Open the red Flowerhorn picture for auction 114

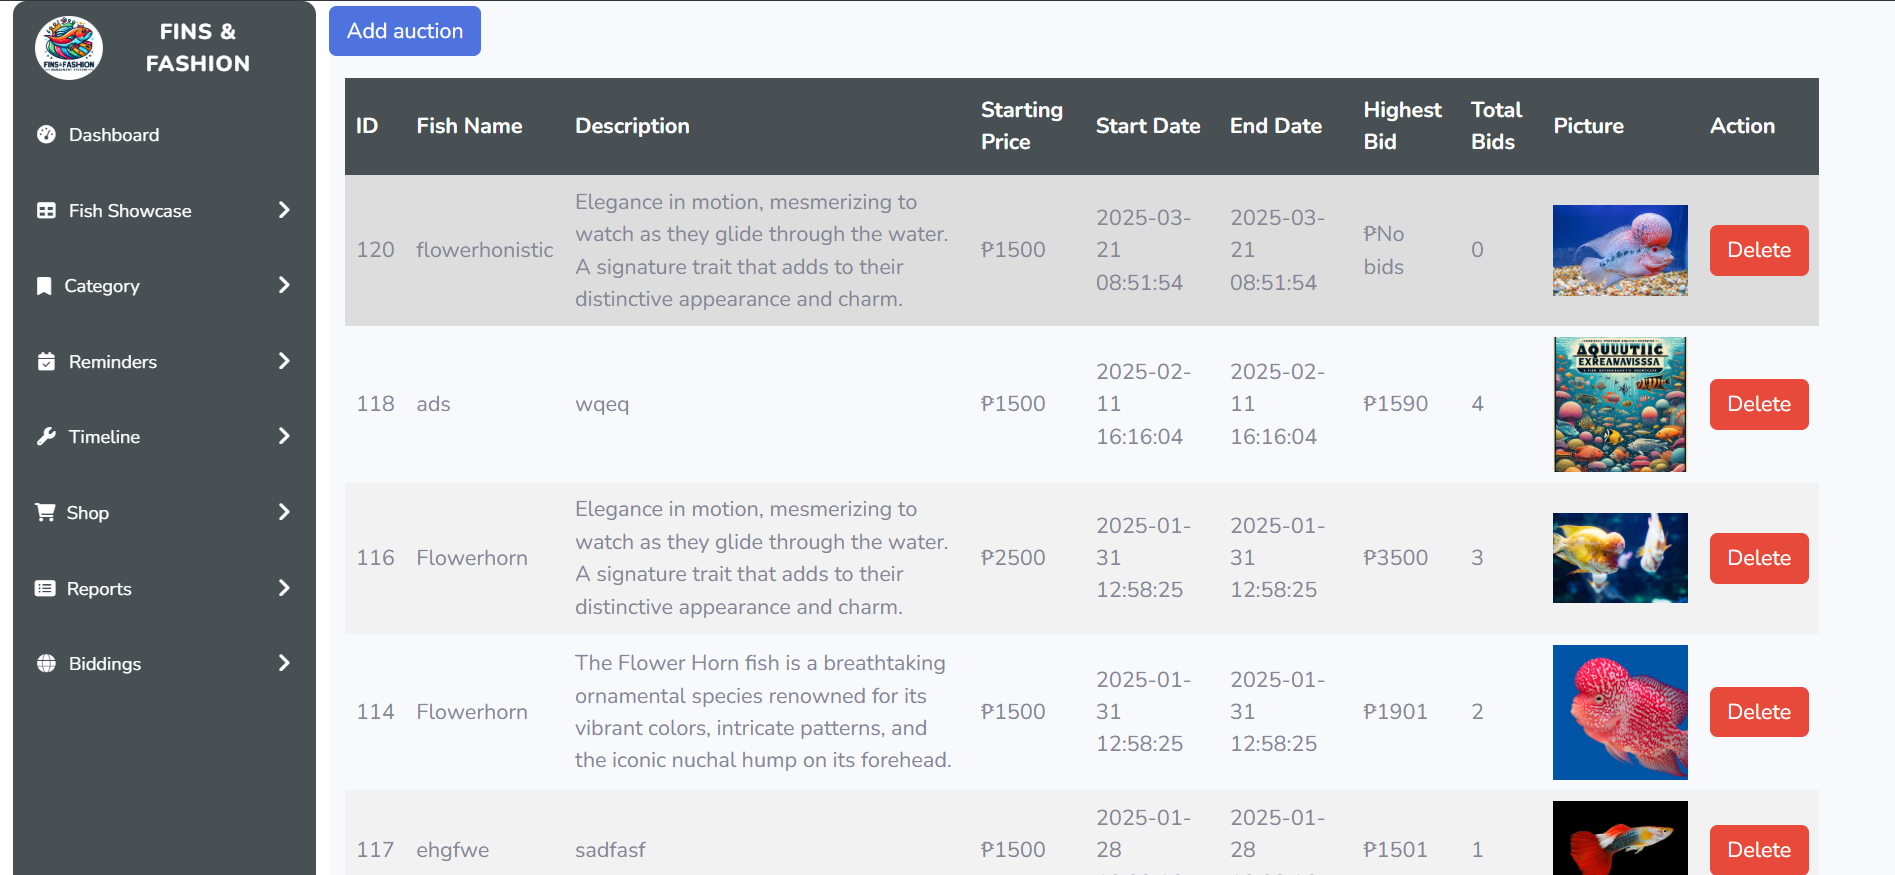[x=1619, y=712]
